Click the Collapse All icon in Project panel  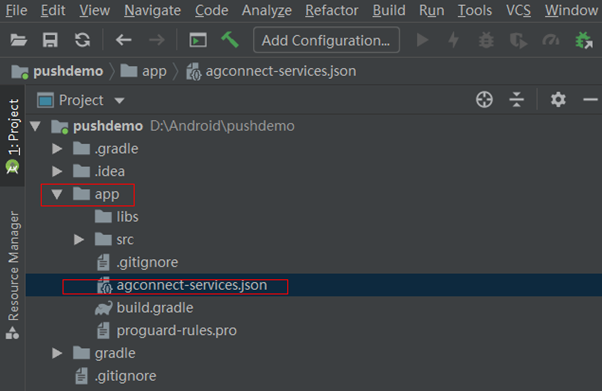pyautogui.click(x=516, y=100)
